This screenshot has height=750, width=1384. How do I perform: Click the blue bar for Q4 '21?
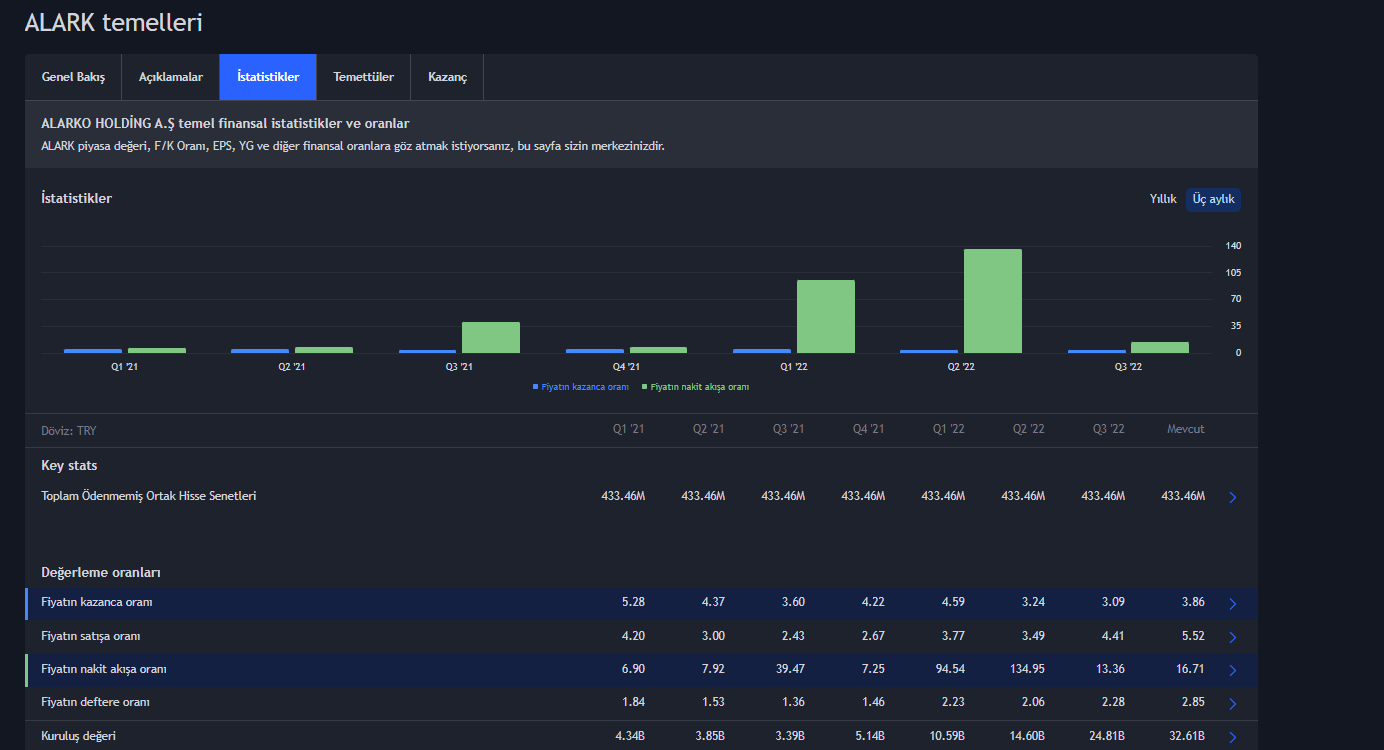click(595, 351)
